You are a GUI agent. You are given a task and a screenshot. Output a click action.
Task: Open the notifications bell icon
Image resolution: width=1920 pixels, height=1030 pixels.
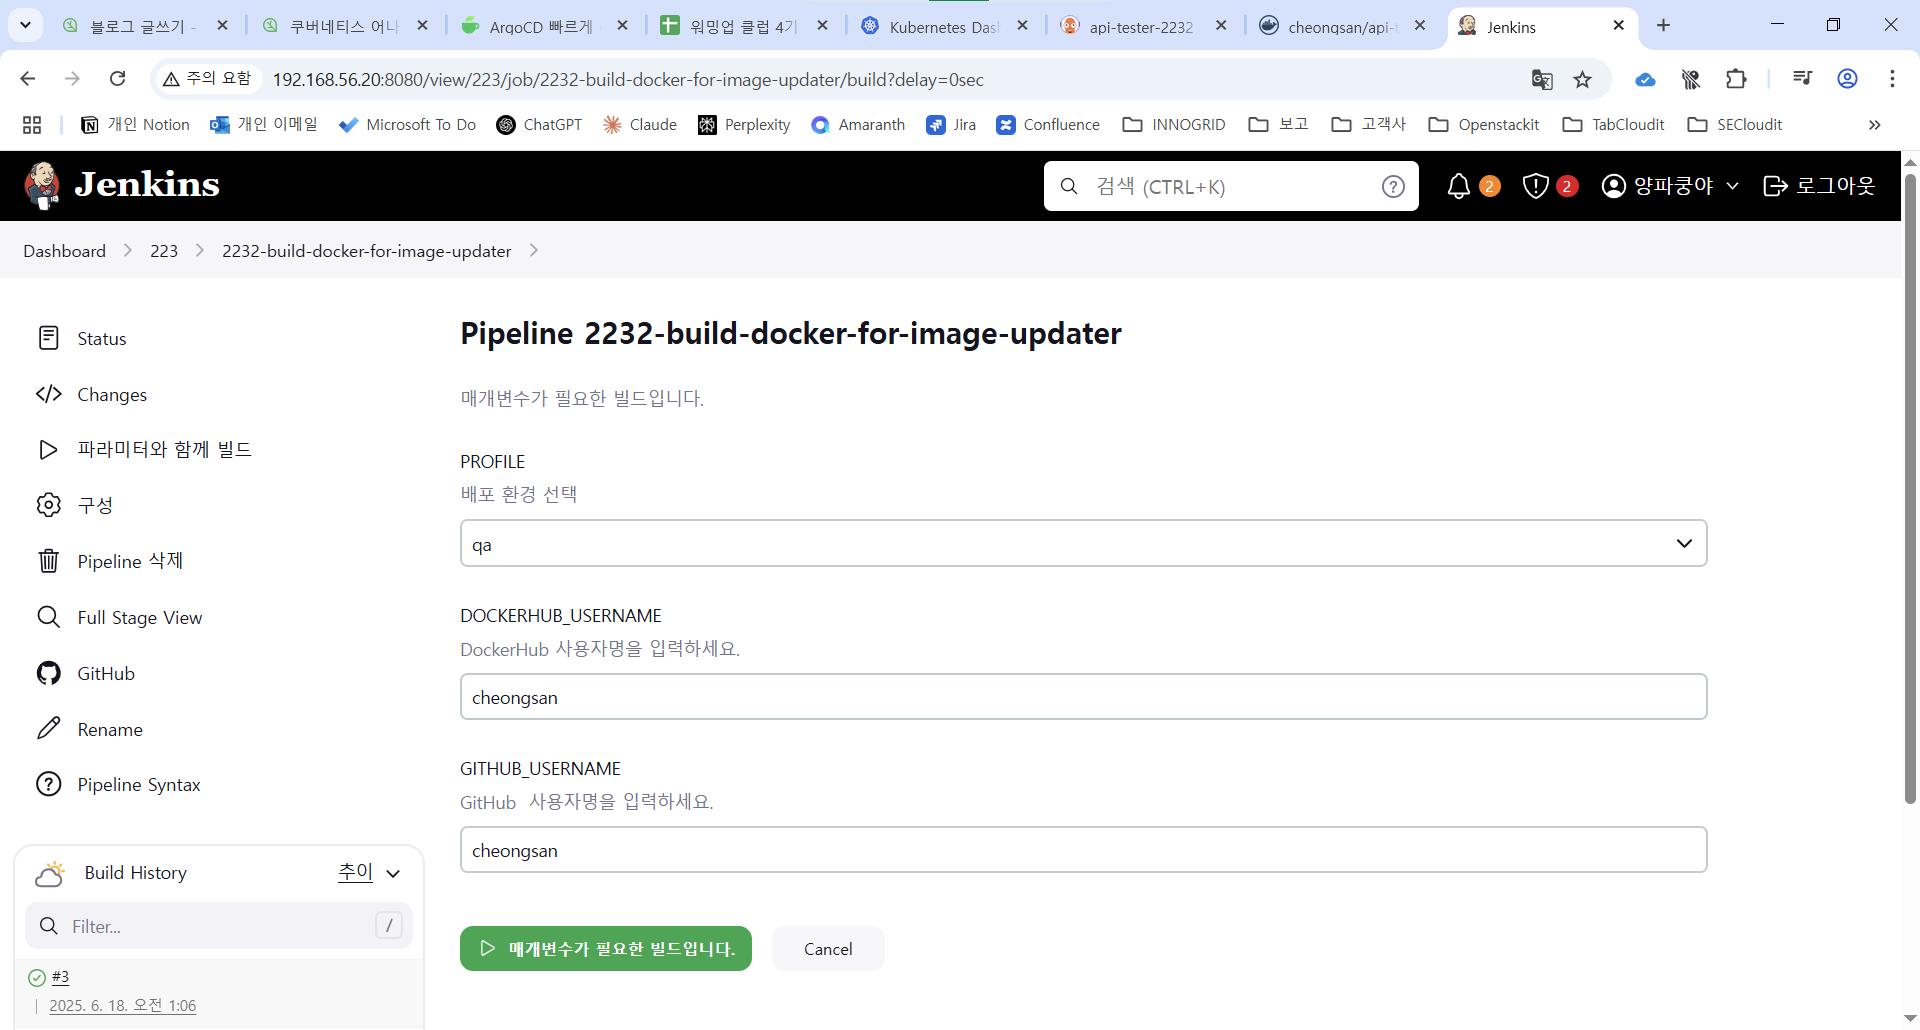[x=1459, y=186]
